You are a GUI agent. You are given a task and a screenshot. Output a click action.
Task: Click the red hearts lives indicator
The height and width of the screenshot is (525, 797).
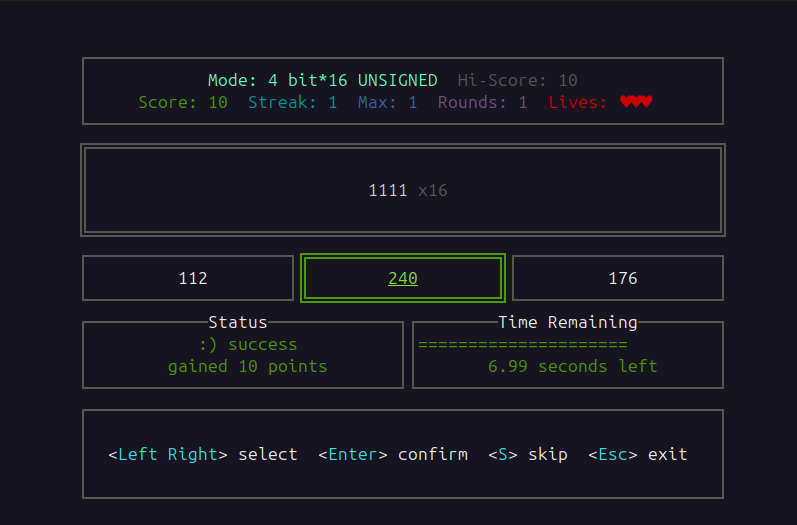635,102
